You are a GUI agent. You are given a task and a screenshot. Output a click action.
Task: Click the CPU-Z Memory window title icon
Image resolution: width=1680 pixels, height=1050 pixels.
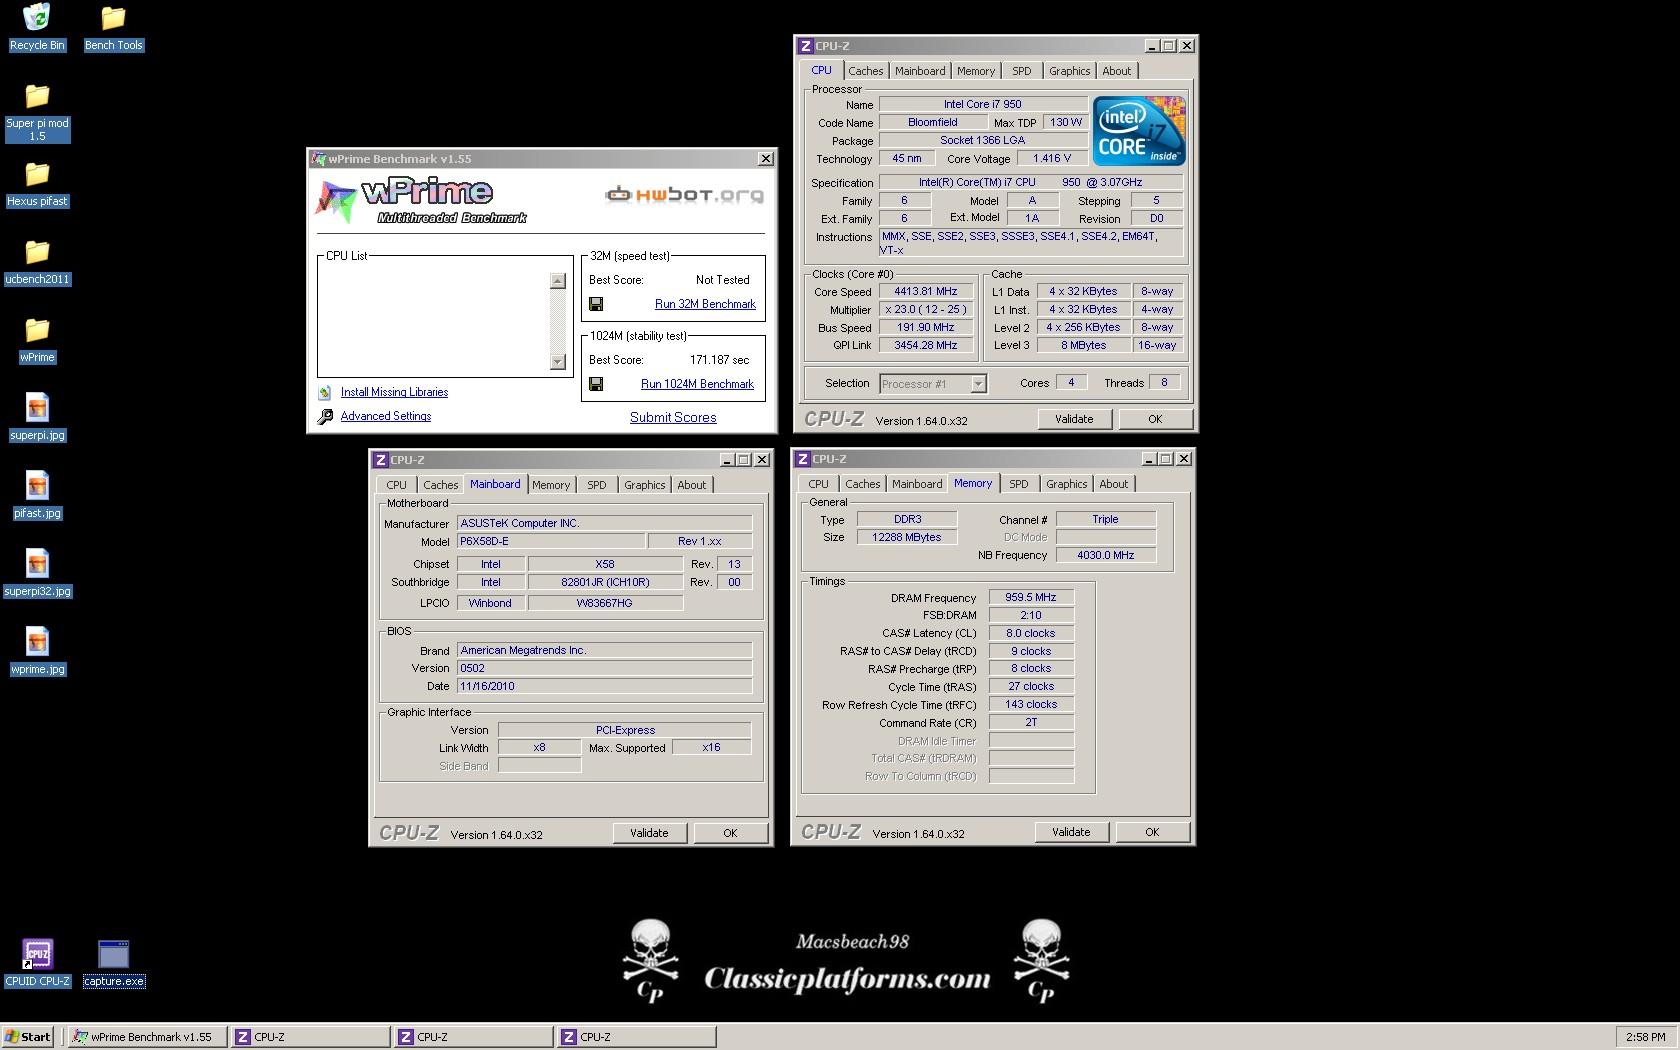tap(802, 459)
